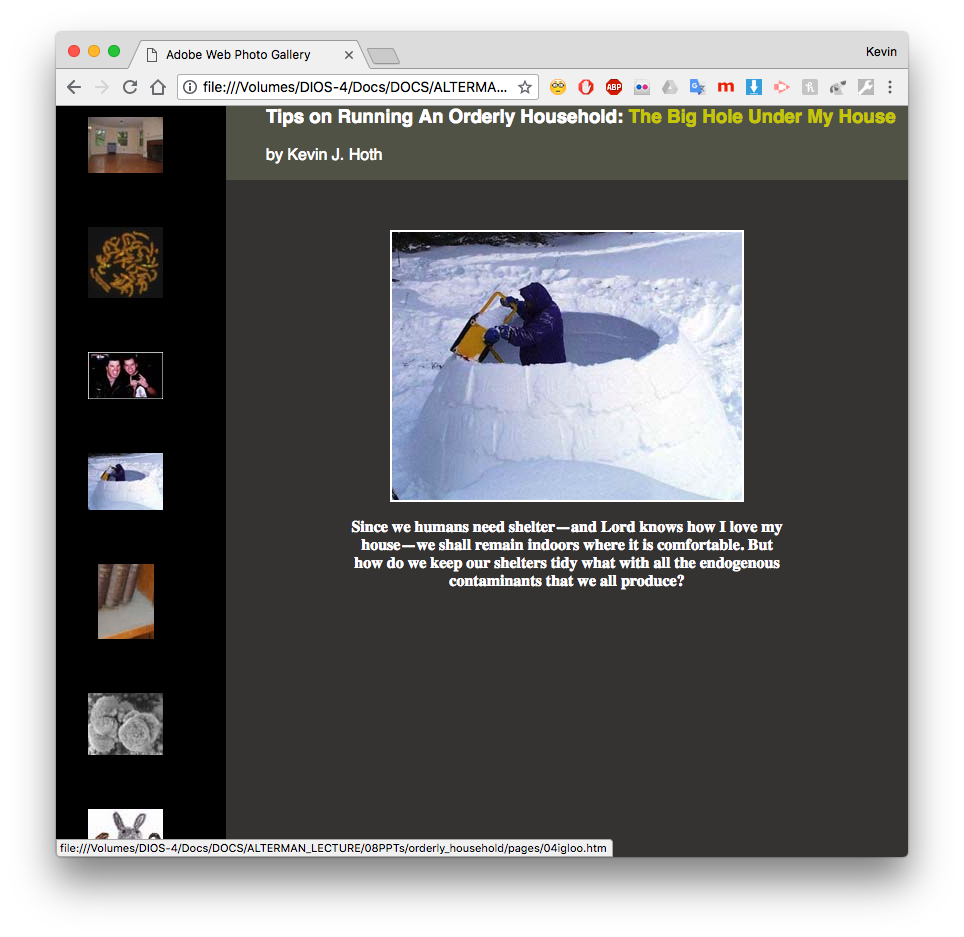This screenshot has height=937, width=964.
Task: Open the grey h script extension
Action: click(x=810, y=87)
